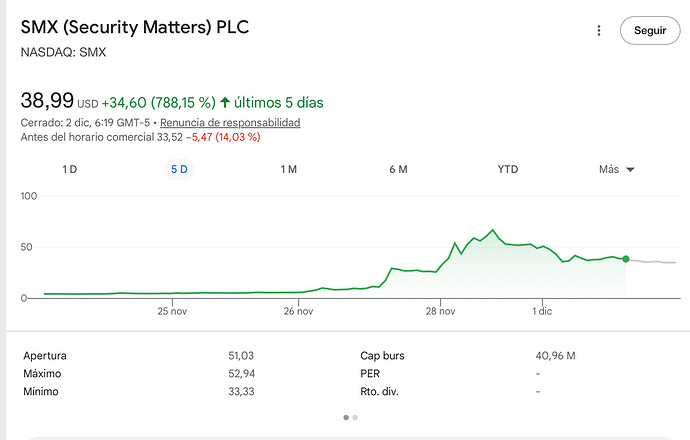
Task: Click the 38,99 current price value
Action: 47,100
